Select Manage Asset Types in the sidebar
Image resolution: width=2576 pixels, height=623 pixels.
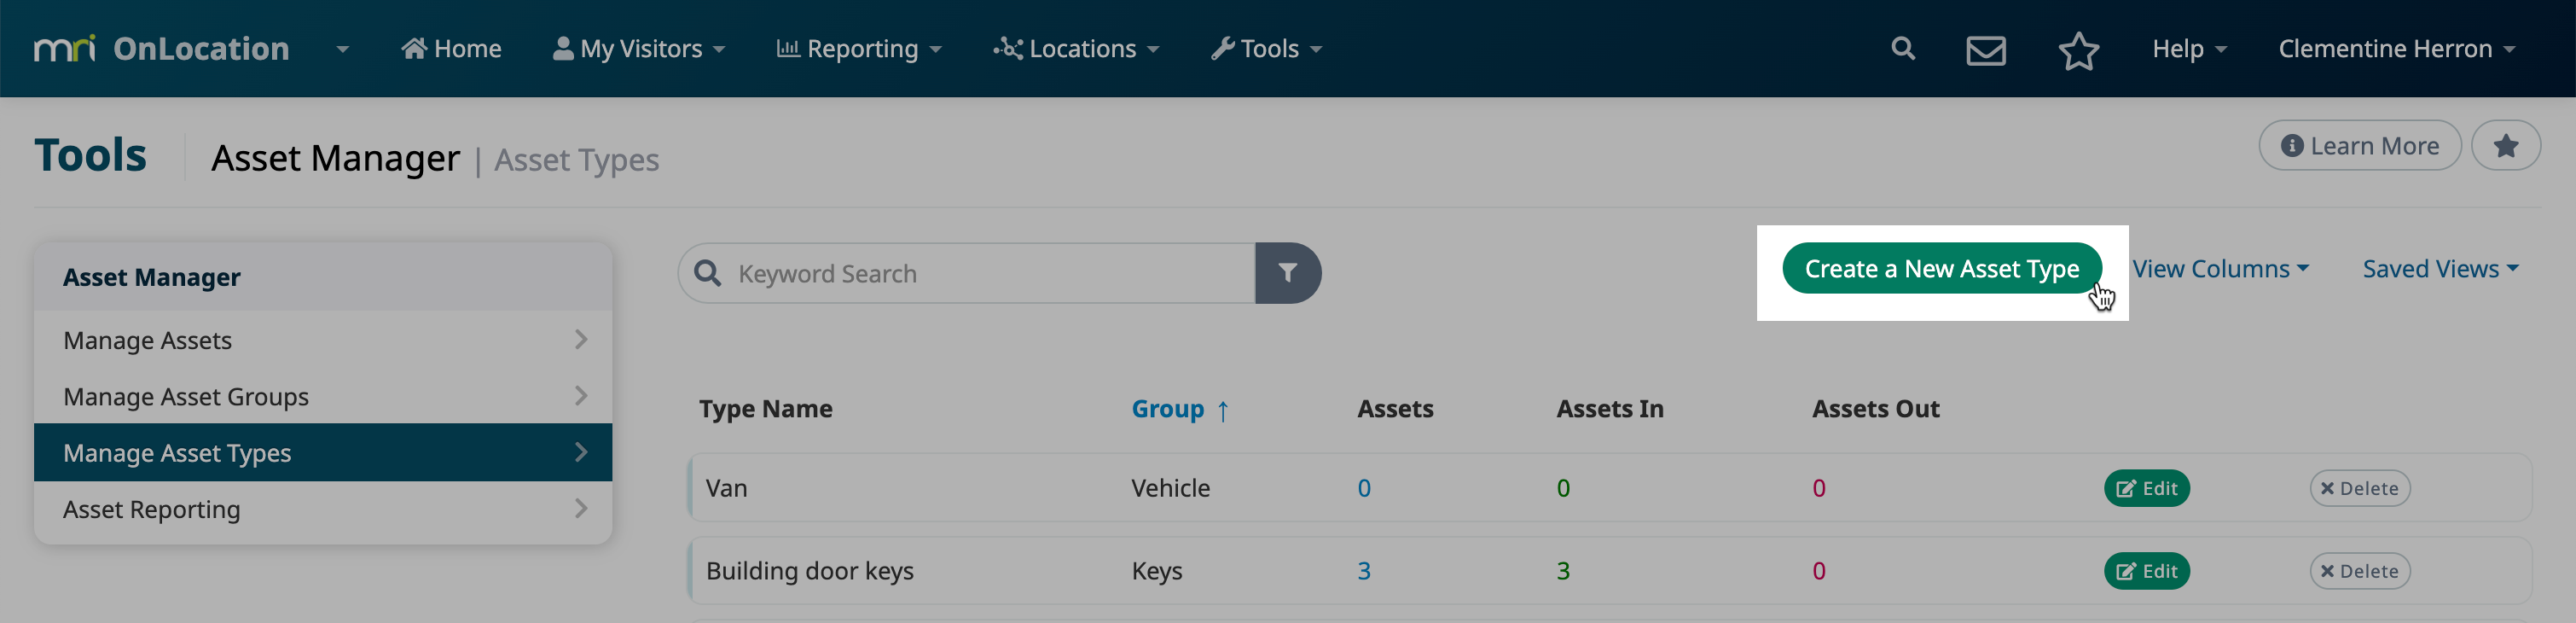coord(323,452)
